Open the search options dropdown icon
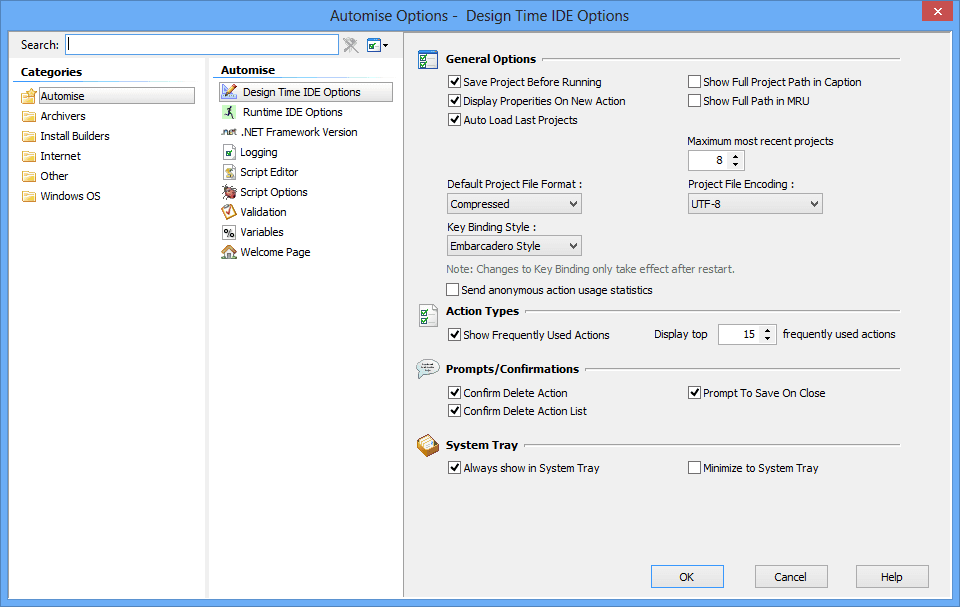This screenshot has height=607, width=960. tap(377, 45)
